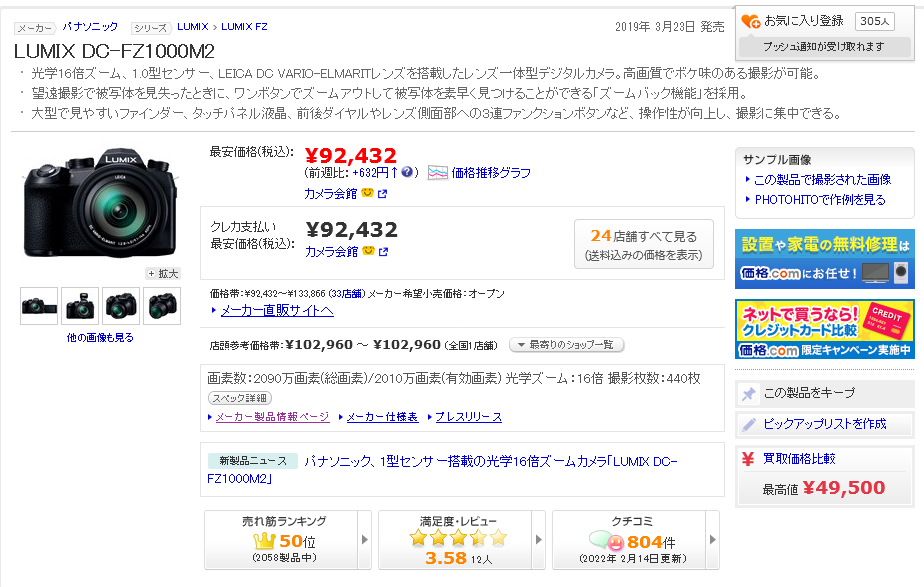Click the pushpin icon for keeping product
Image resolution: width=924 pixels, height=587 pixels.
coord(748,394)
